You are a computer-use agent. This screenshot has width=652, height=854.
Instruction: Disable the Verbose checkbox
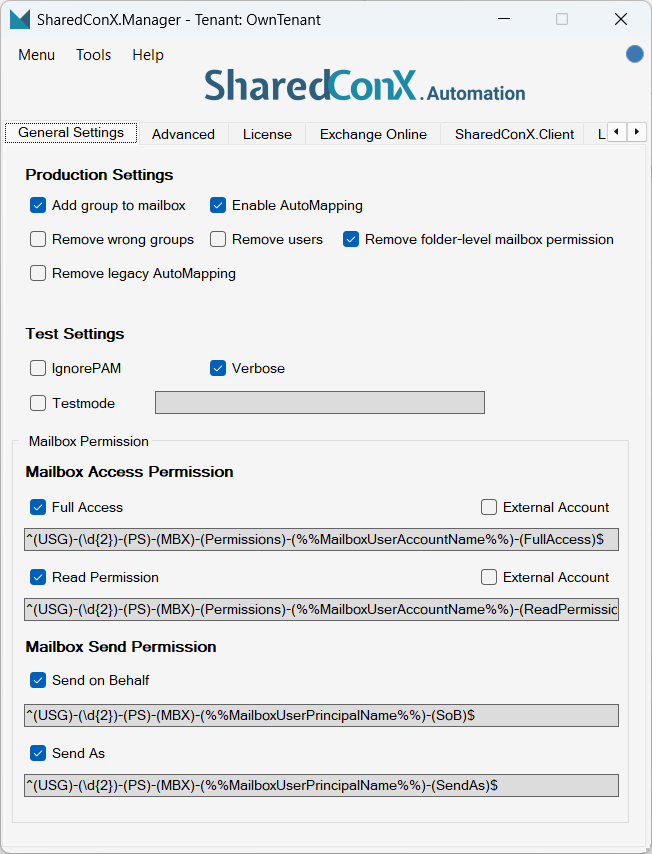pyautogui.click(x=218, y=368)
